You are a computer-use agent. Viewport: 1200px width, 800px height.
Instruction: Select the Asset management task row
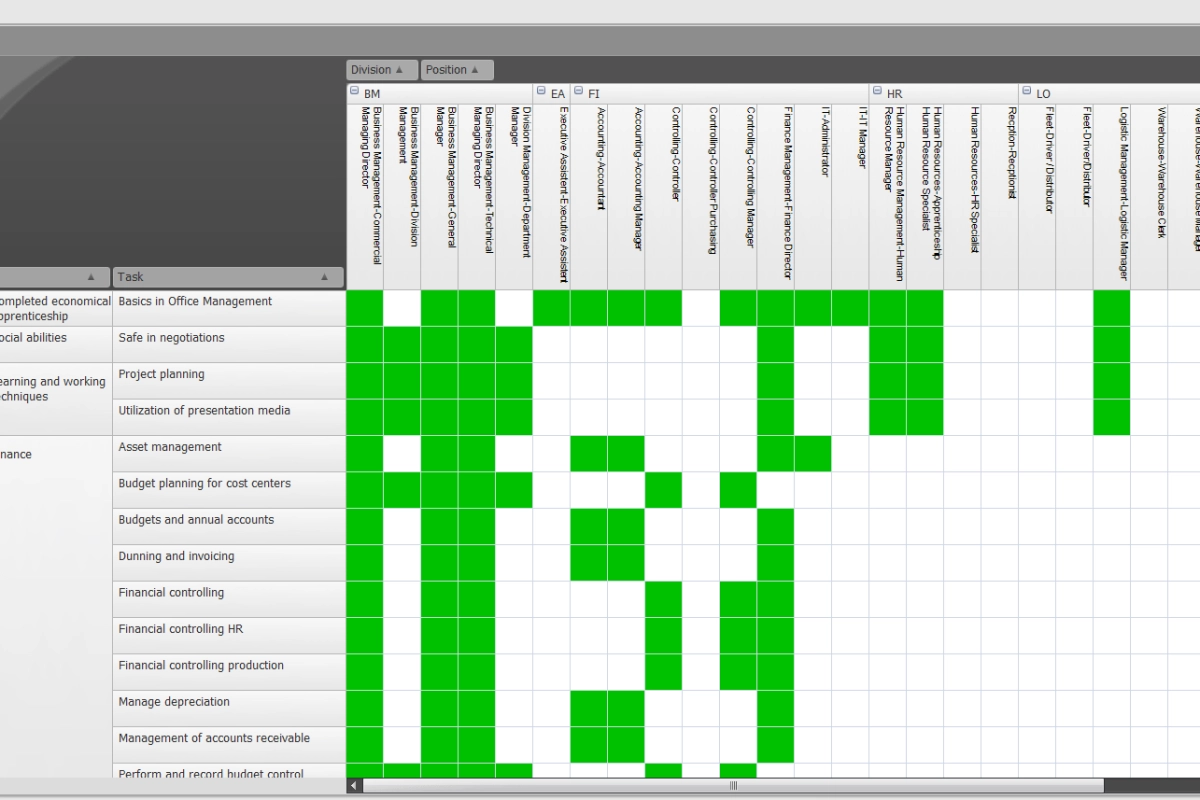pos(228,453)
